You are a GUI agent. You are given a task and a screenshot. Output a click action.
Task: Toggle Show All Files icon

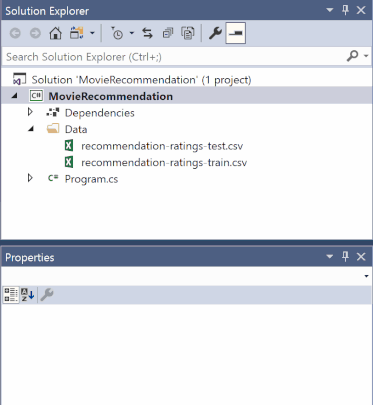pyautogui.click(x=188, y=33)
